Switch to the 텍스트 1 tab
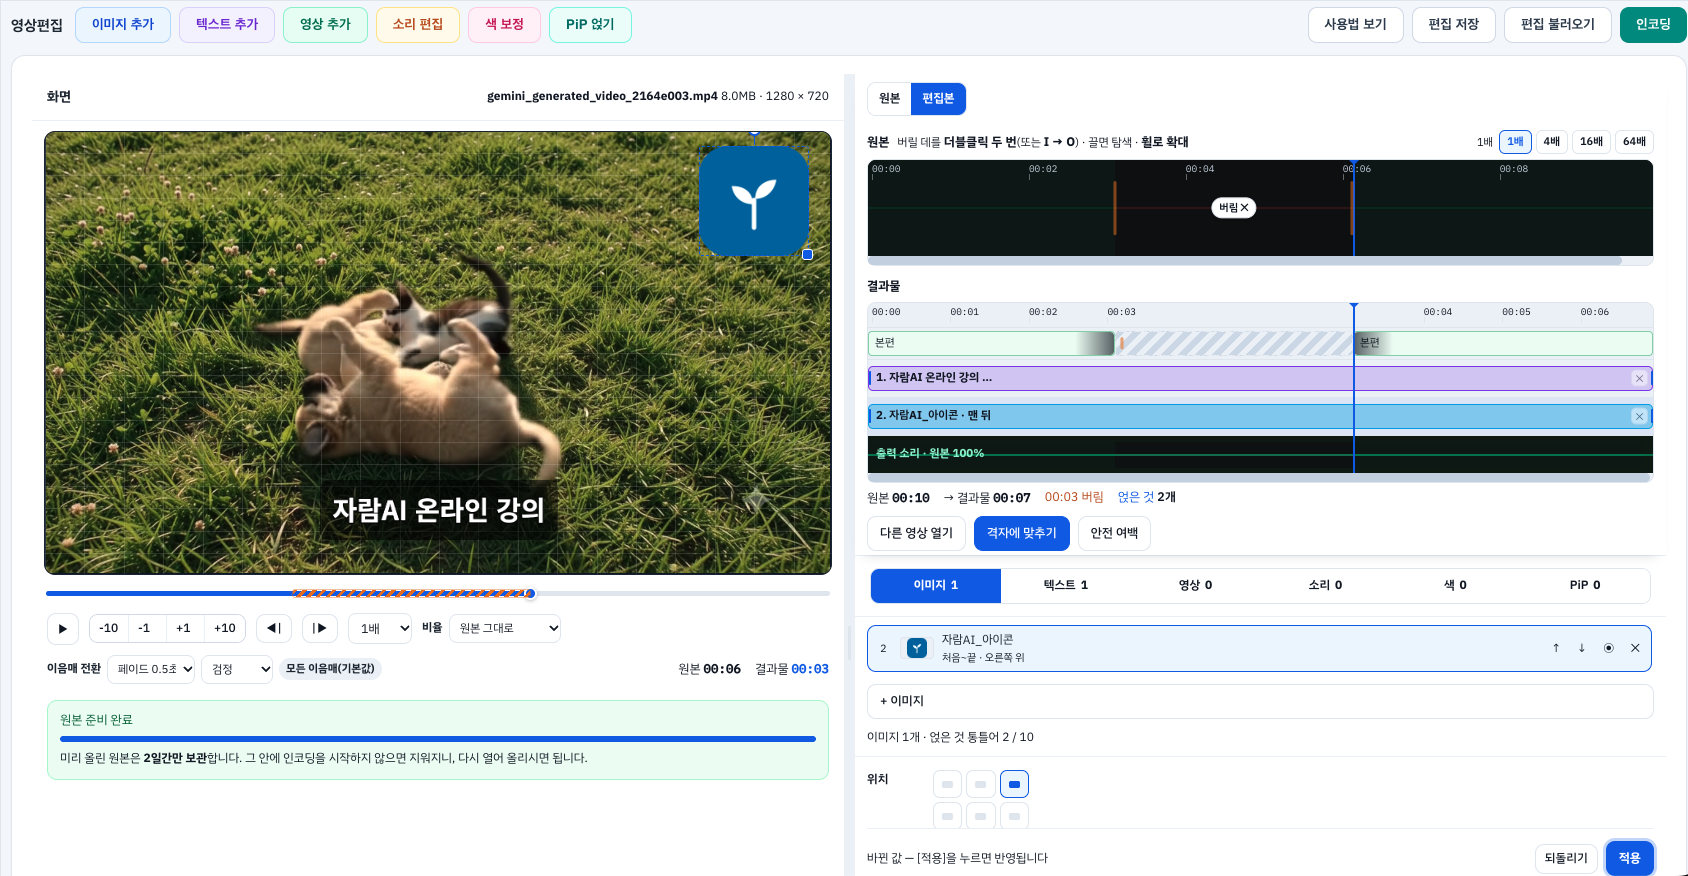The image size is (1688, 876). [1066, 585]
